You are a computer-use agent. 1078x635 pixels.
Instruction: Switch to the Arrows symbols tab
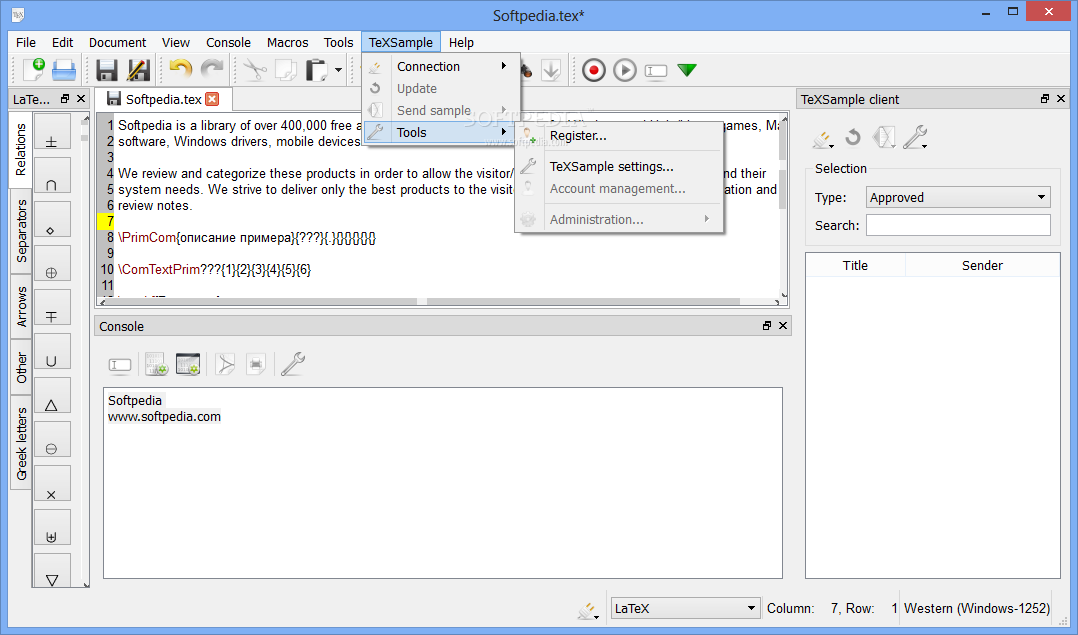[21, 307]
